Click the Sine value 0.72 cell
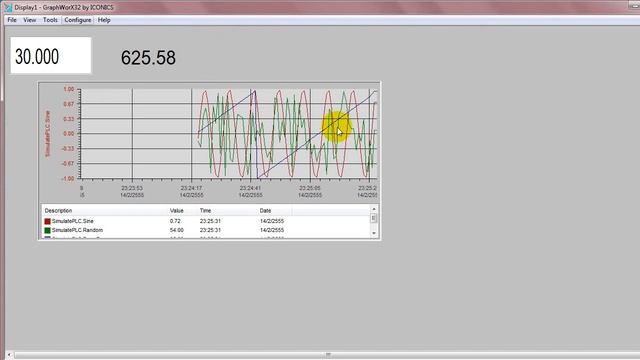Screen dimensions: 640x360 click(175, 221)
